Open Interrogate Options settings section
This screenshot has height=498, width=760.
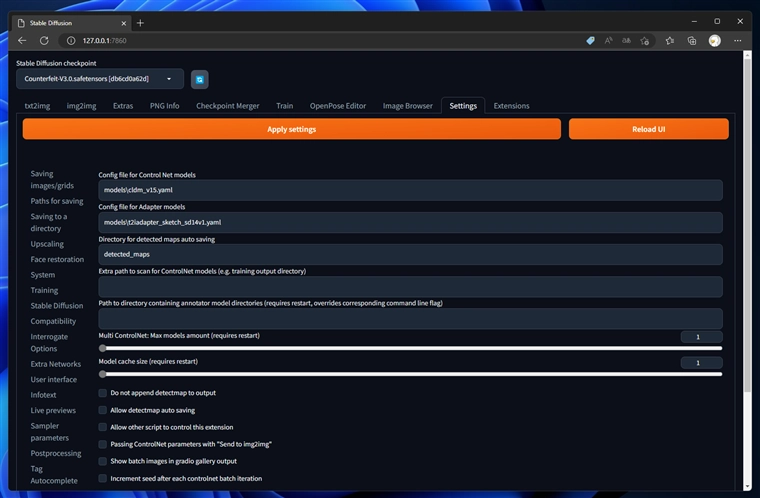(x=49, y=342)
